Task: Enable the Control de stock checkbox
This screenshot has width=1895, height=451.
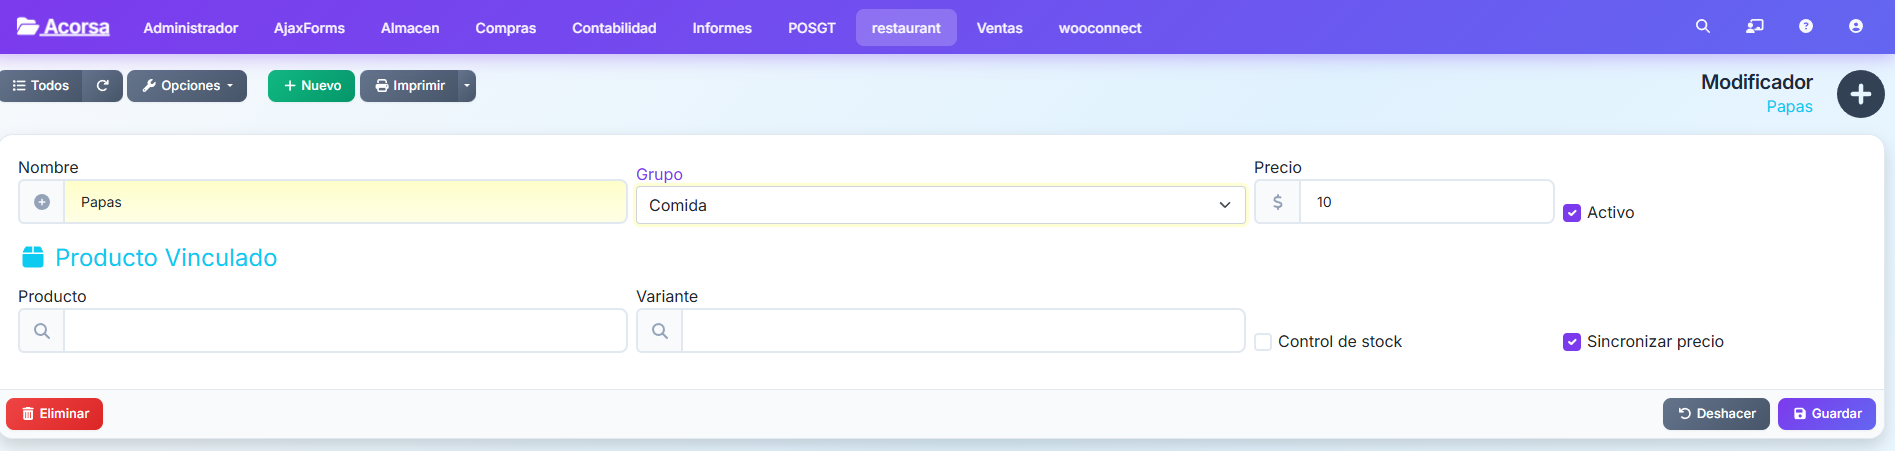Action: [x=1263, y=342]
